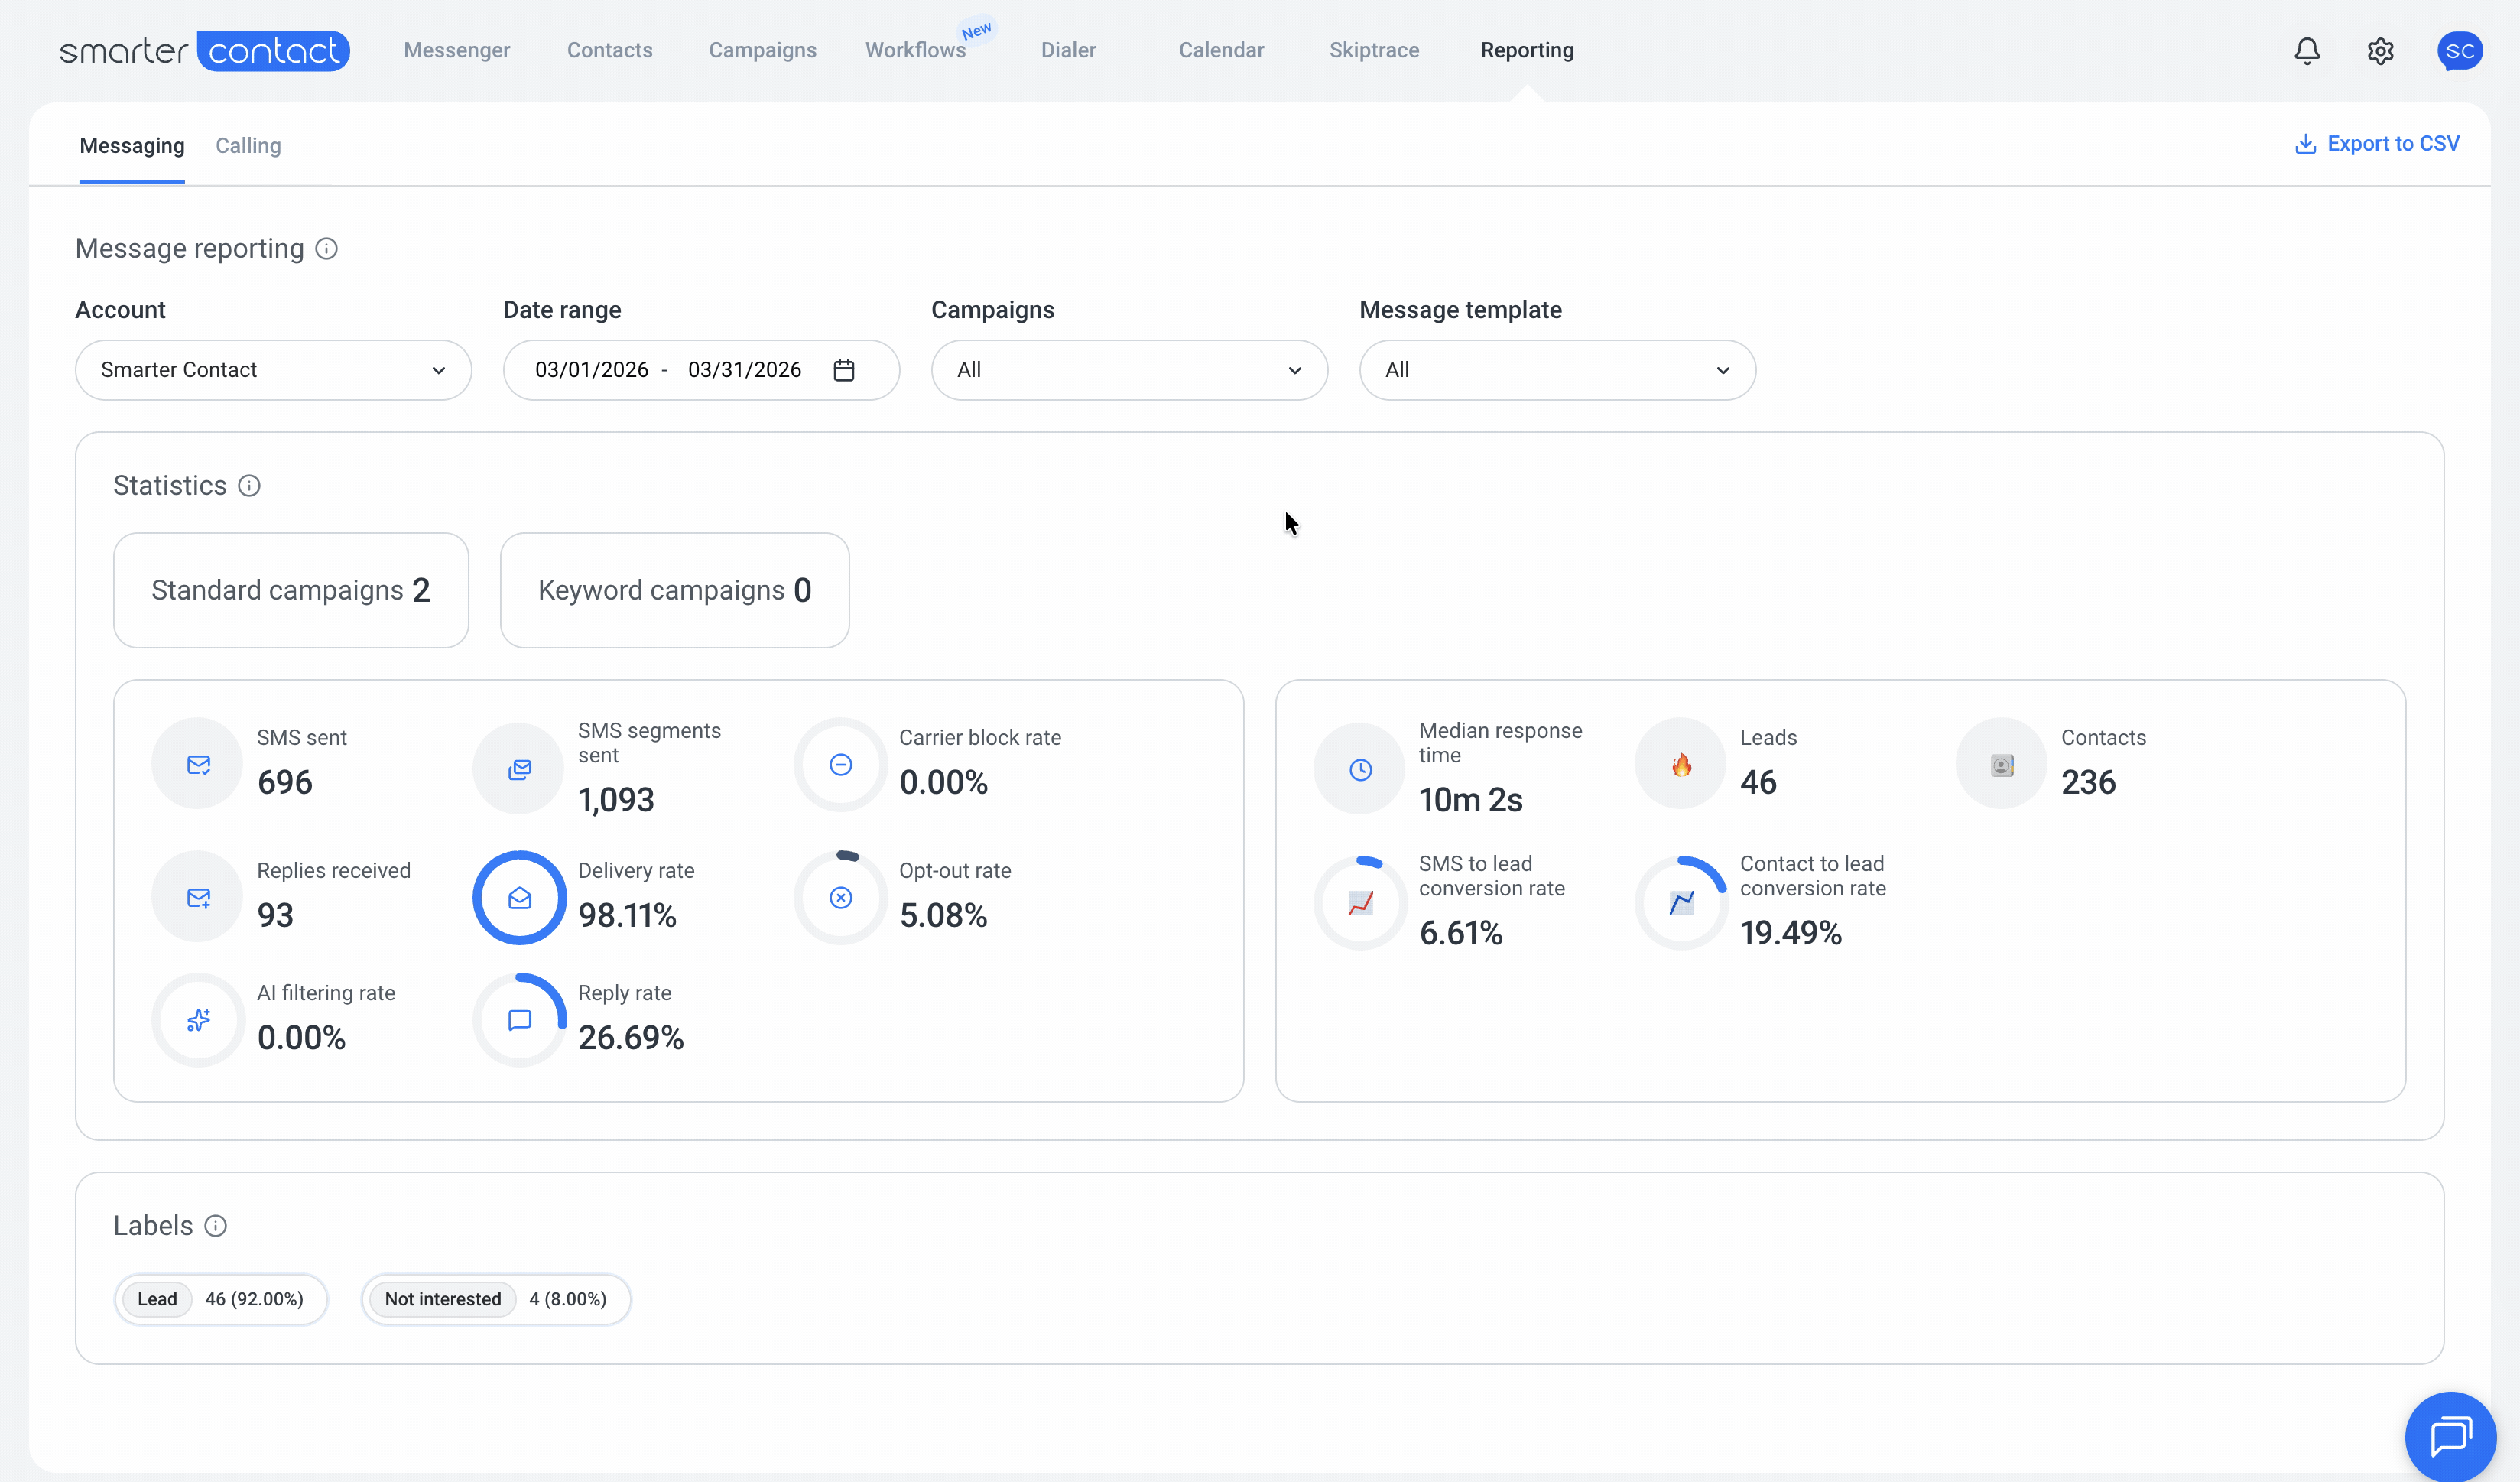Open settings gear icon
The height and width of the screenshot is (1482, 2520).
coord(2380,51)
